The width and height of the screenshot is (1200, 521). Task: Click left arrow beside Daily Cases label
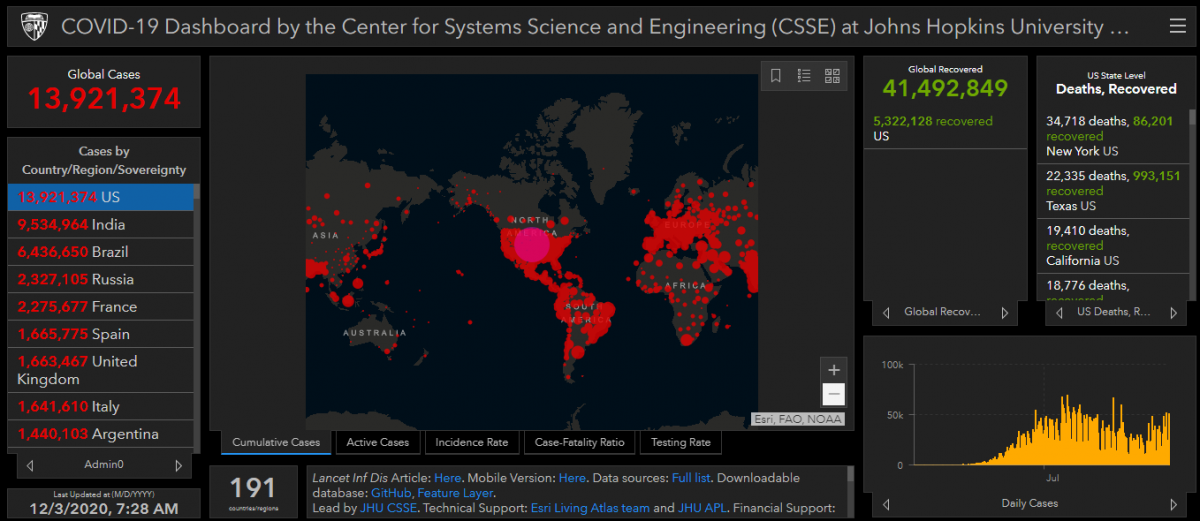886,503
